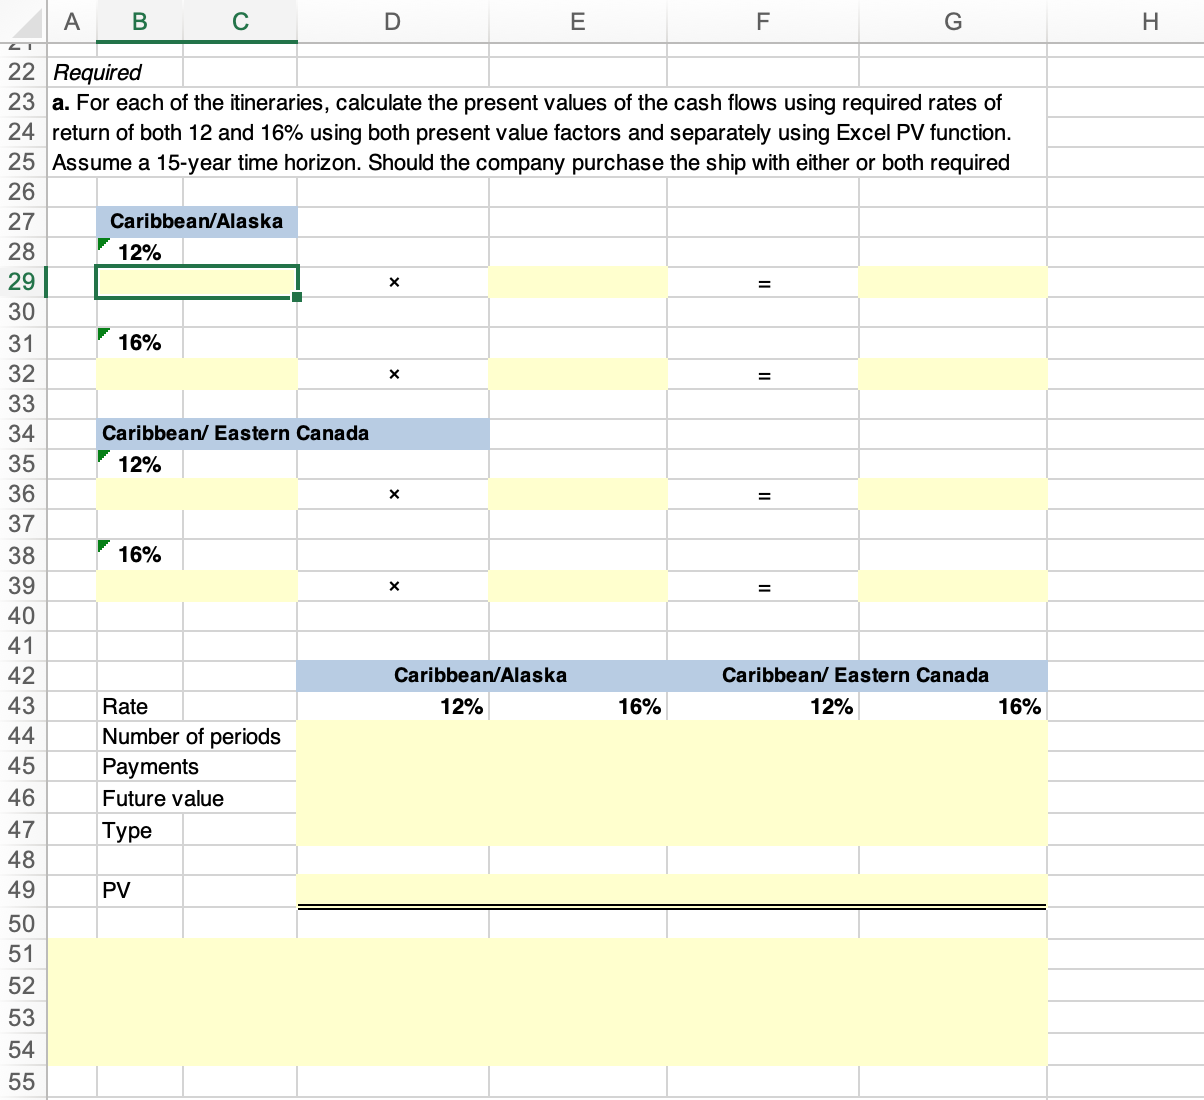Select row 55 header
The image size is (1204, 1100).
22,1082
